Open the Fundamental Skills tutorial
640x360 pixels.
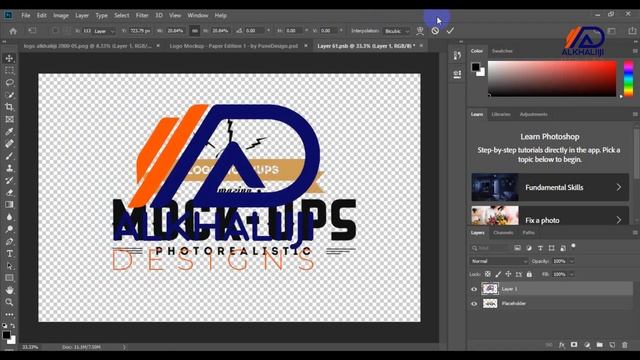click(550, 187)
